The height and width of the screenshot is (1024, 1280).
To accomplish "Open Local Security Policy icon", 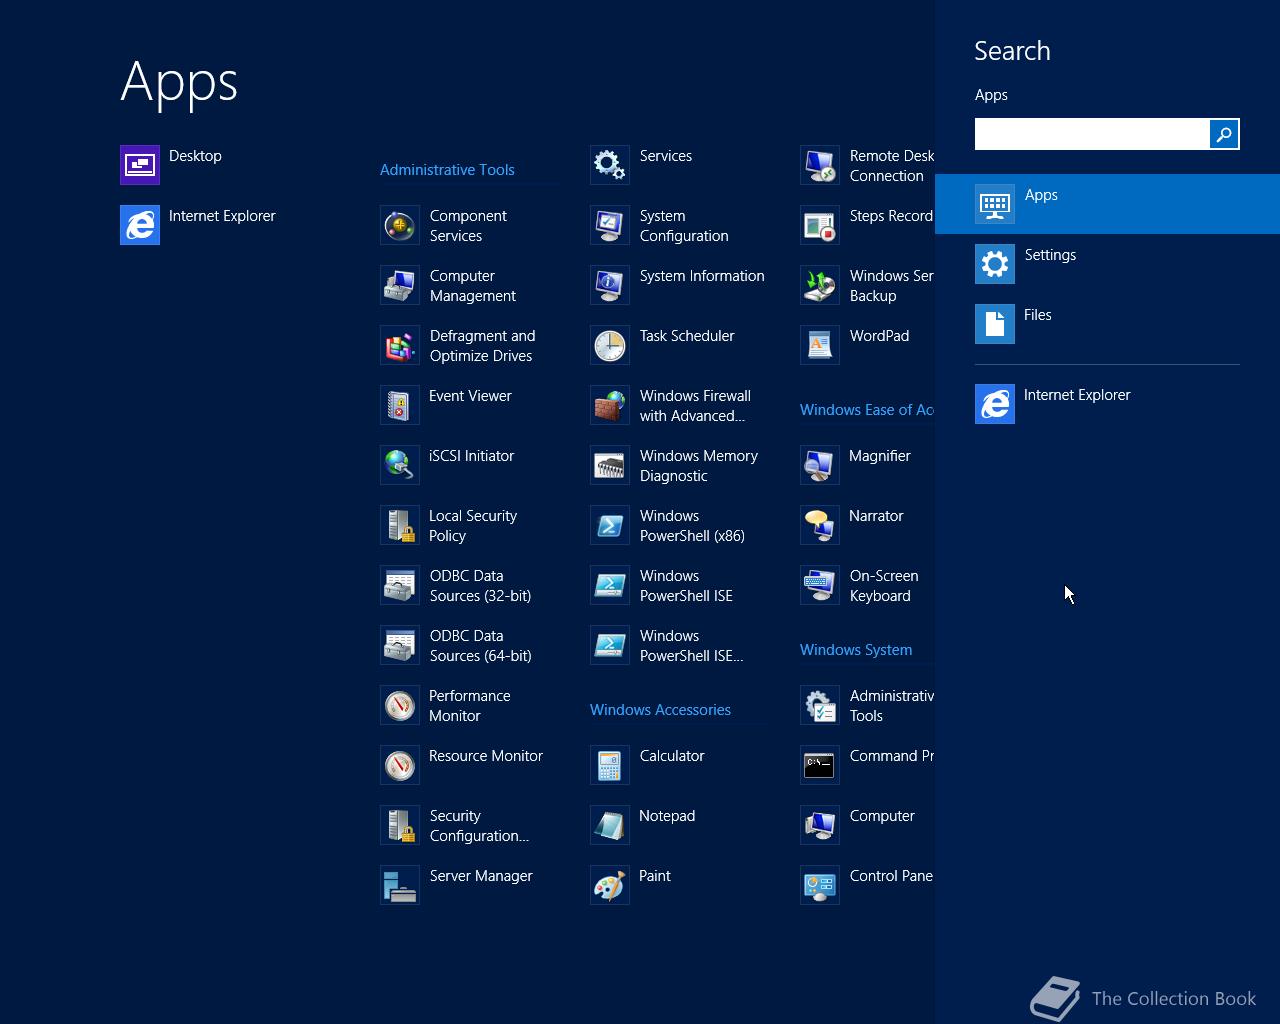I will pos(400,525).
